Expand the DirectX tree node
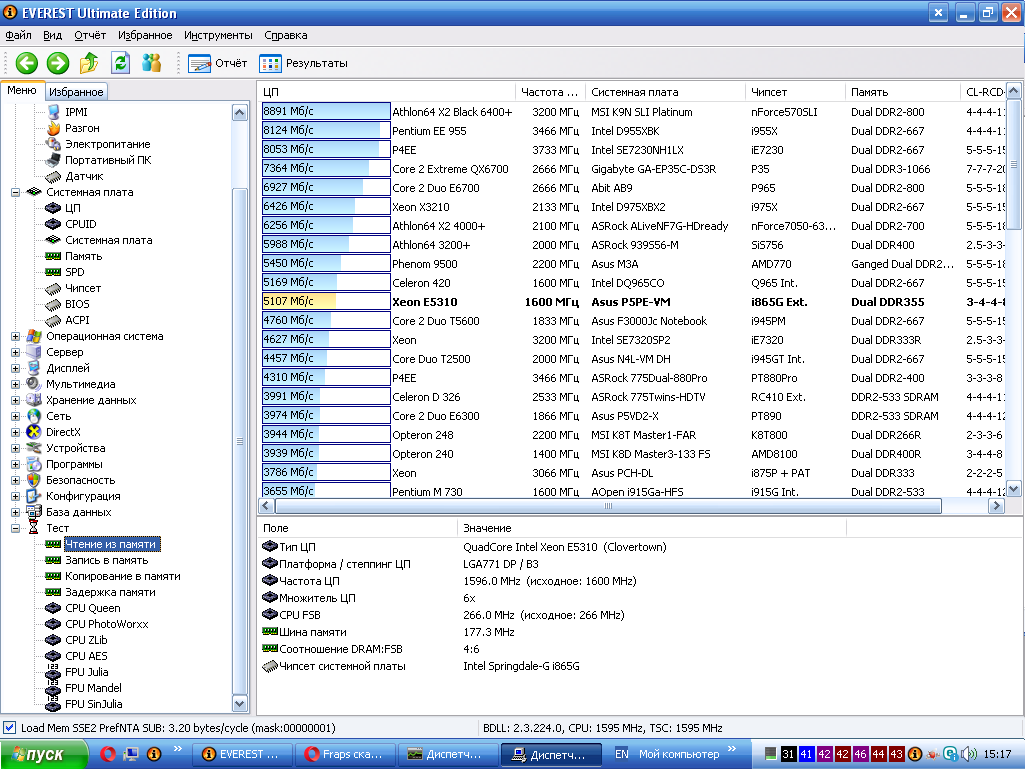The width and height of the screenshot is (1026, 770). (x=15, y=432)
